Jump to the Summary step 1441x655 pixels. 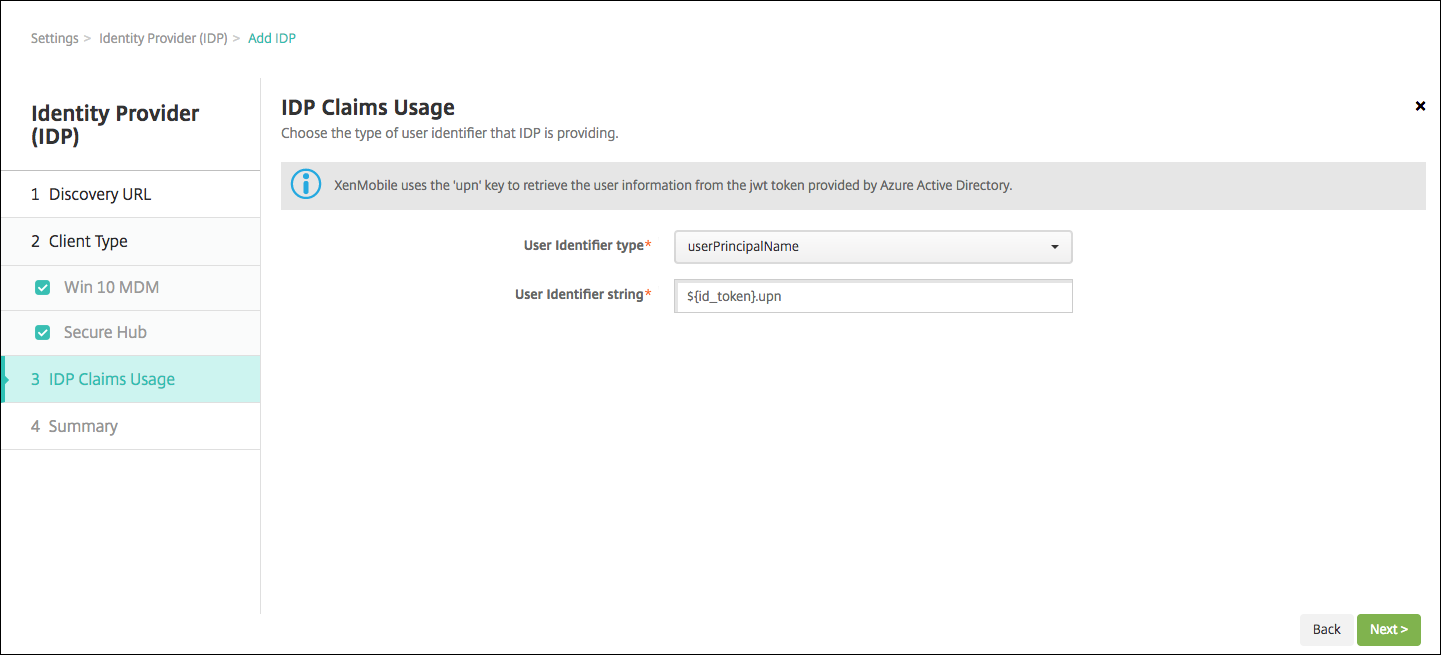[x=83, y=426]
